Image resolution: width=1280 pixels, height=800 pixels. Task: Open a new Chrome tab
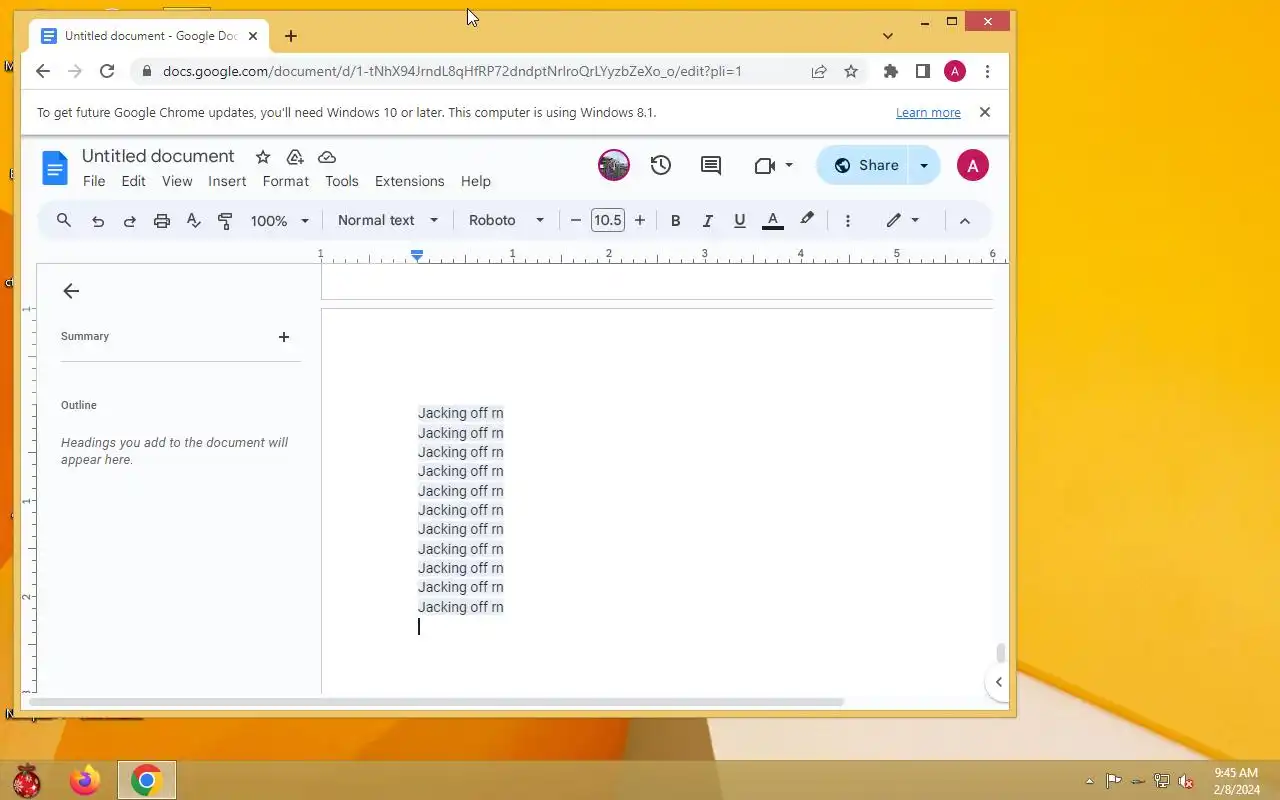tap(290, 36)
